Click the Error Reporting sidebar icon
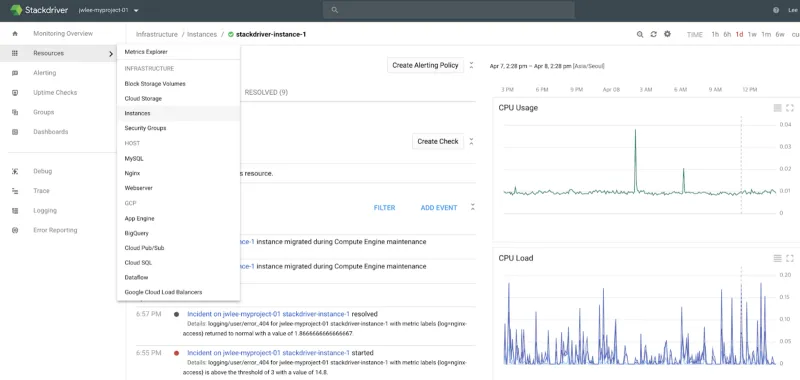This screenshot has width=800, height=380. (15, 230)
